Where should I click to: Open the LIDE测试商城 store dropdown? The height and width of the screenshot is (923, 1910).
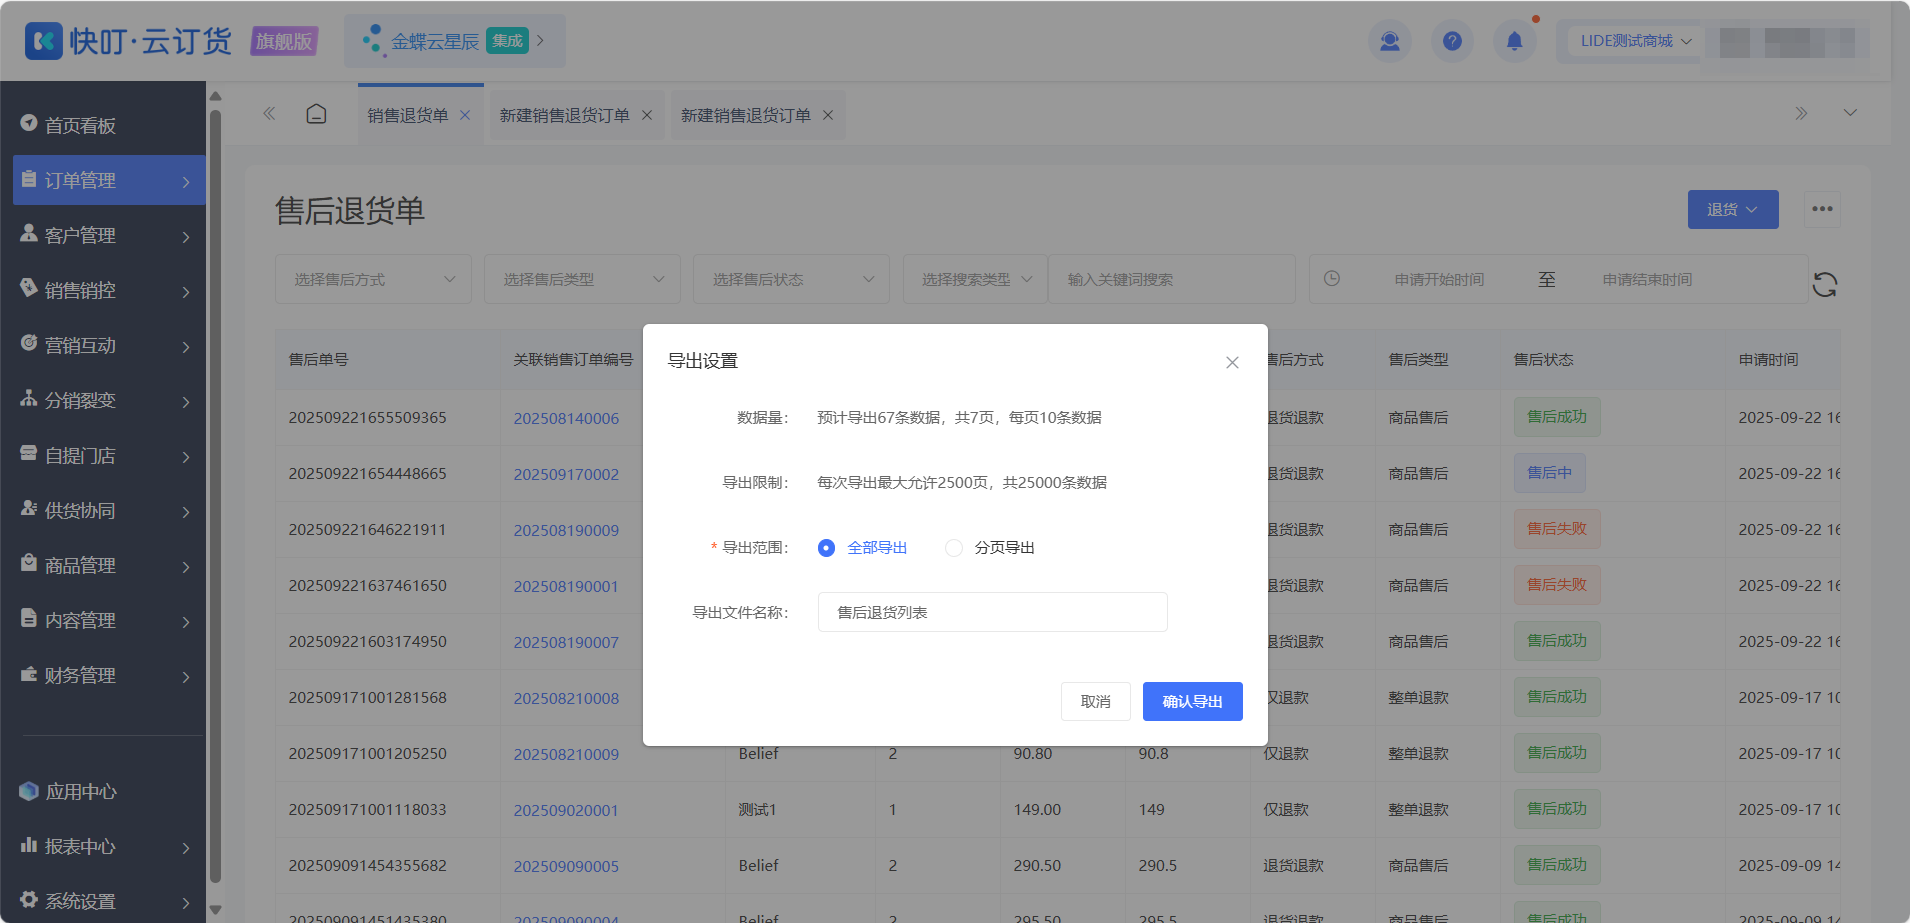tap(1635, 41)
